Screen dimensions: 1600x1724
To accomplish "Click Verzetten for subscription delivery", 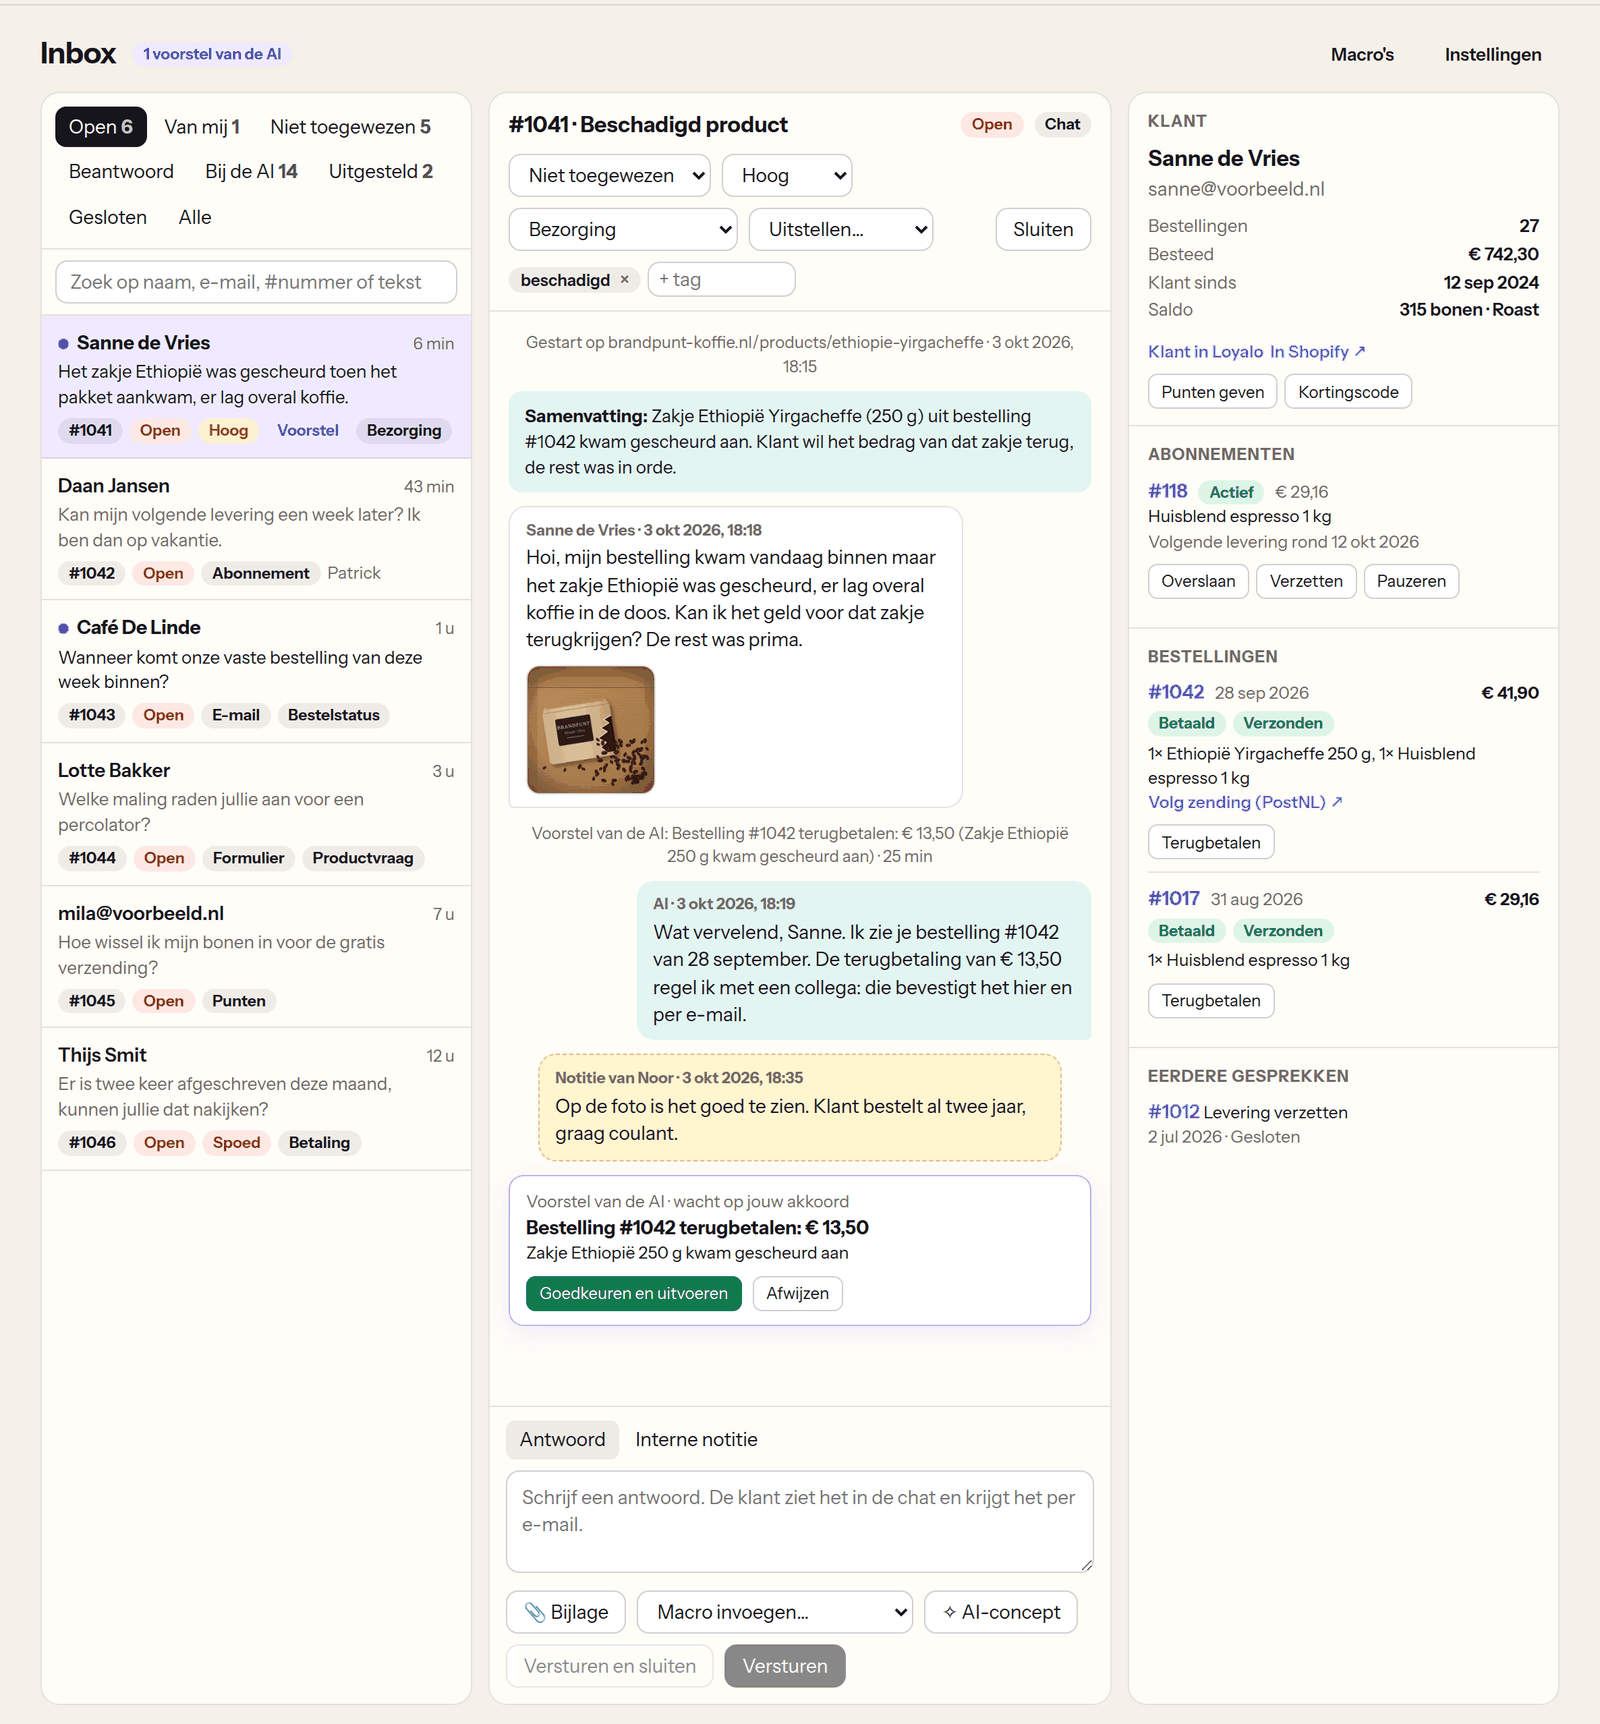I will coord(1306,582).
